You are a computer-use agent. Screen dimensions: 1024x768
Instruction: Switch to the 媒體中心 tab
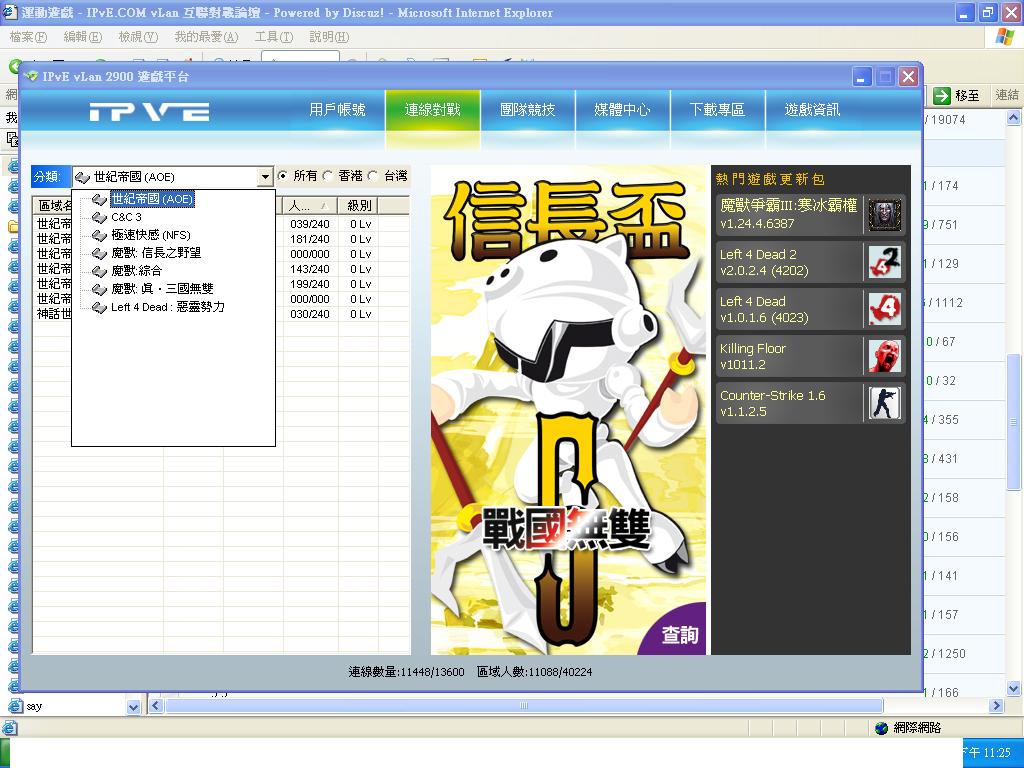pos(622,110)
